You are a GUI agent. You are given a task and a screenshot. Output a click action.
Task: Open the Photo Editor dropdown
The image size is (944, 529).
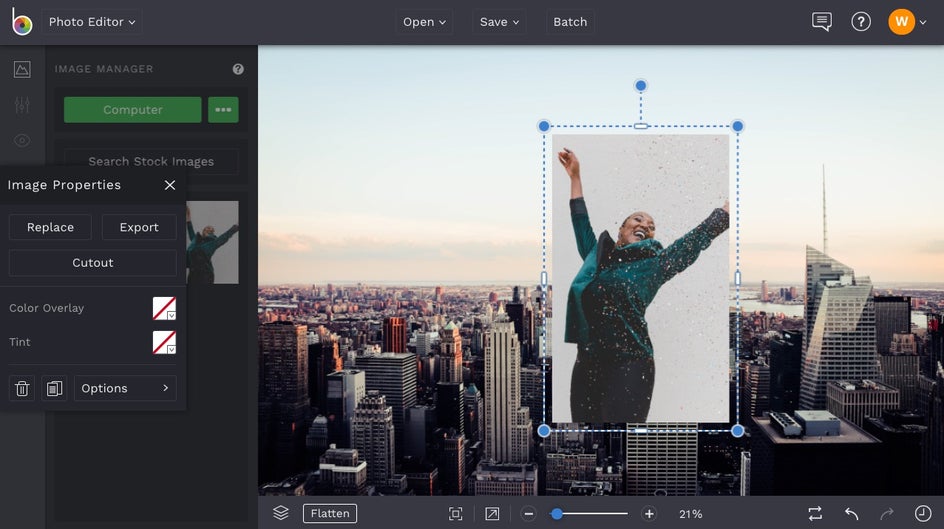pyautogui.click(x=92, y=22)
